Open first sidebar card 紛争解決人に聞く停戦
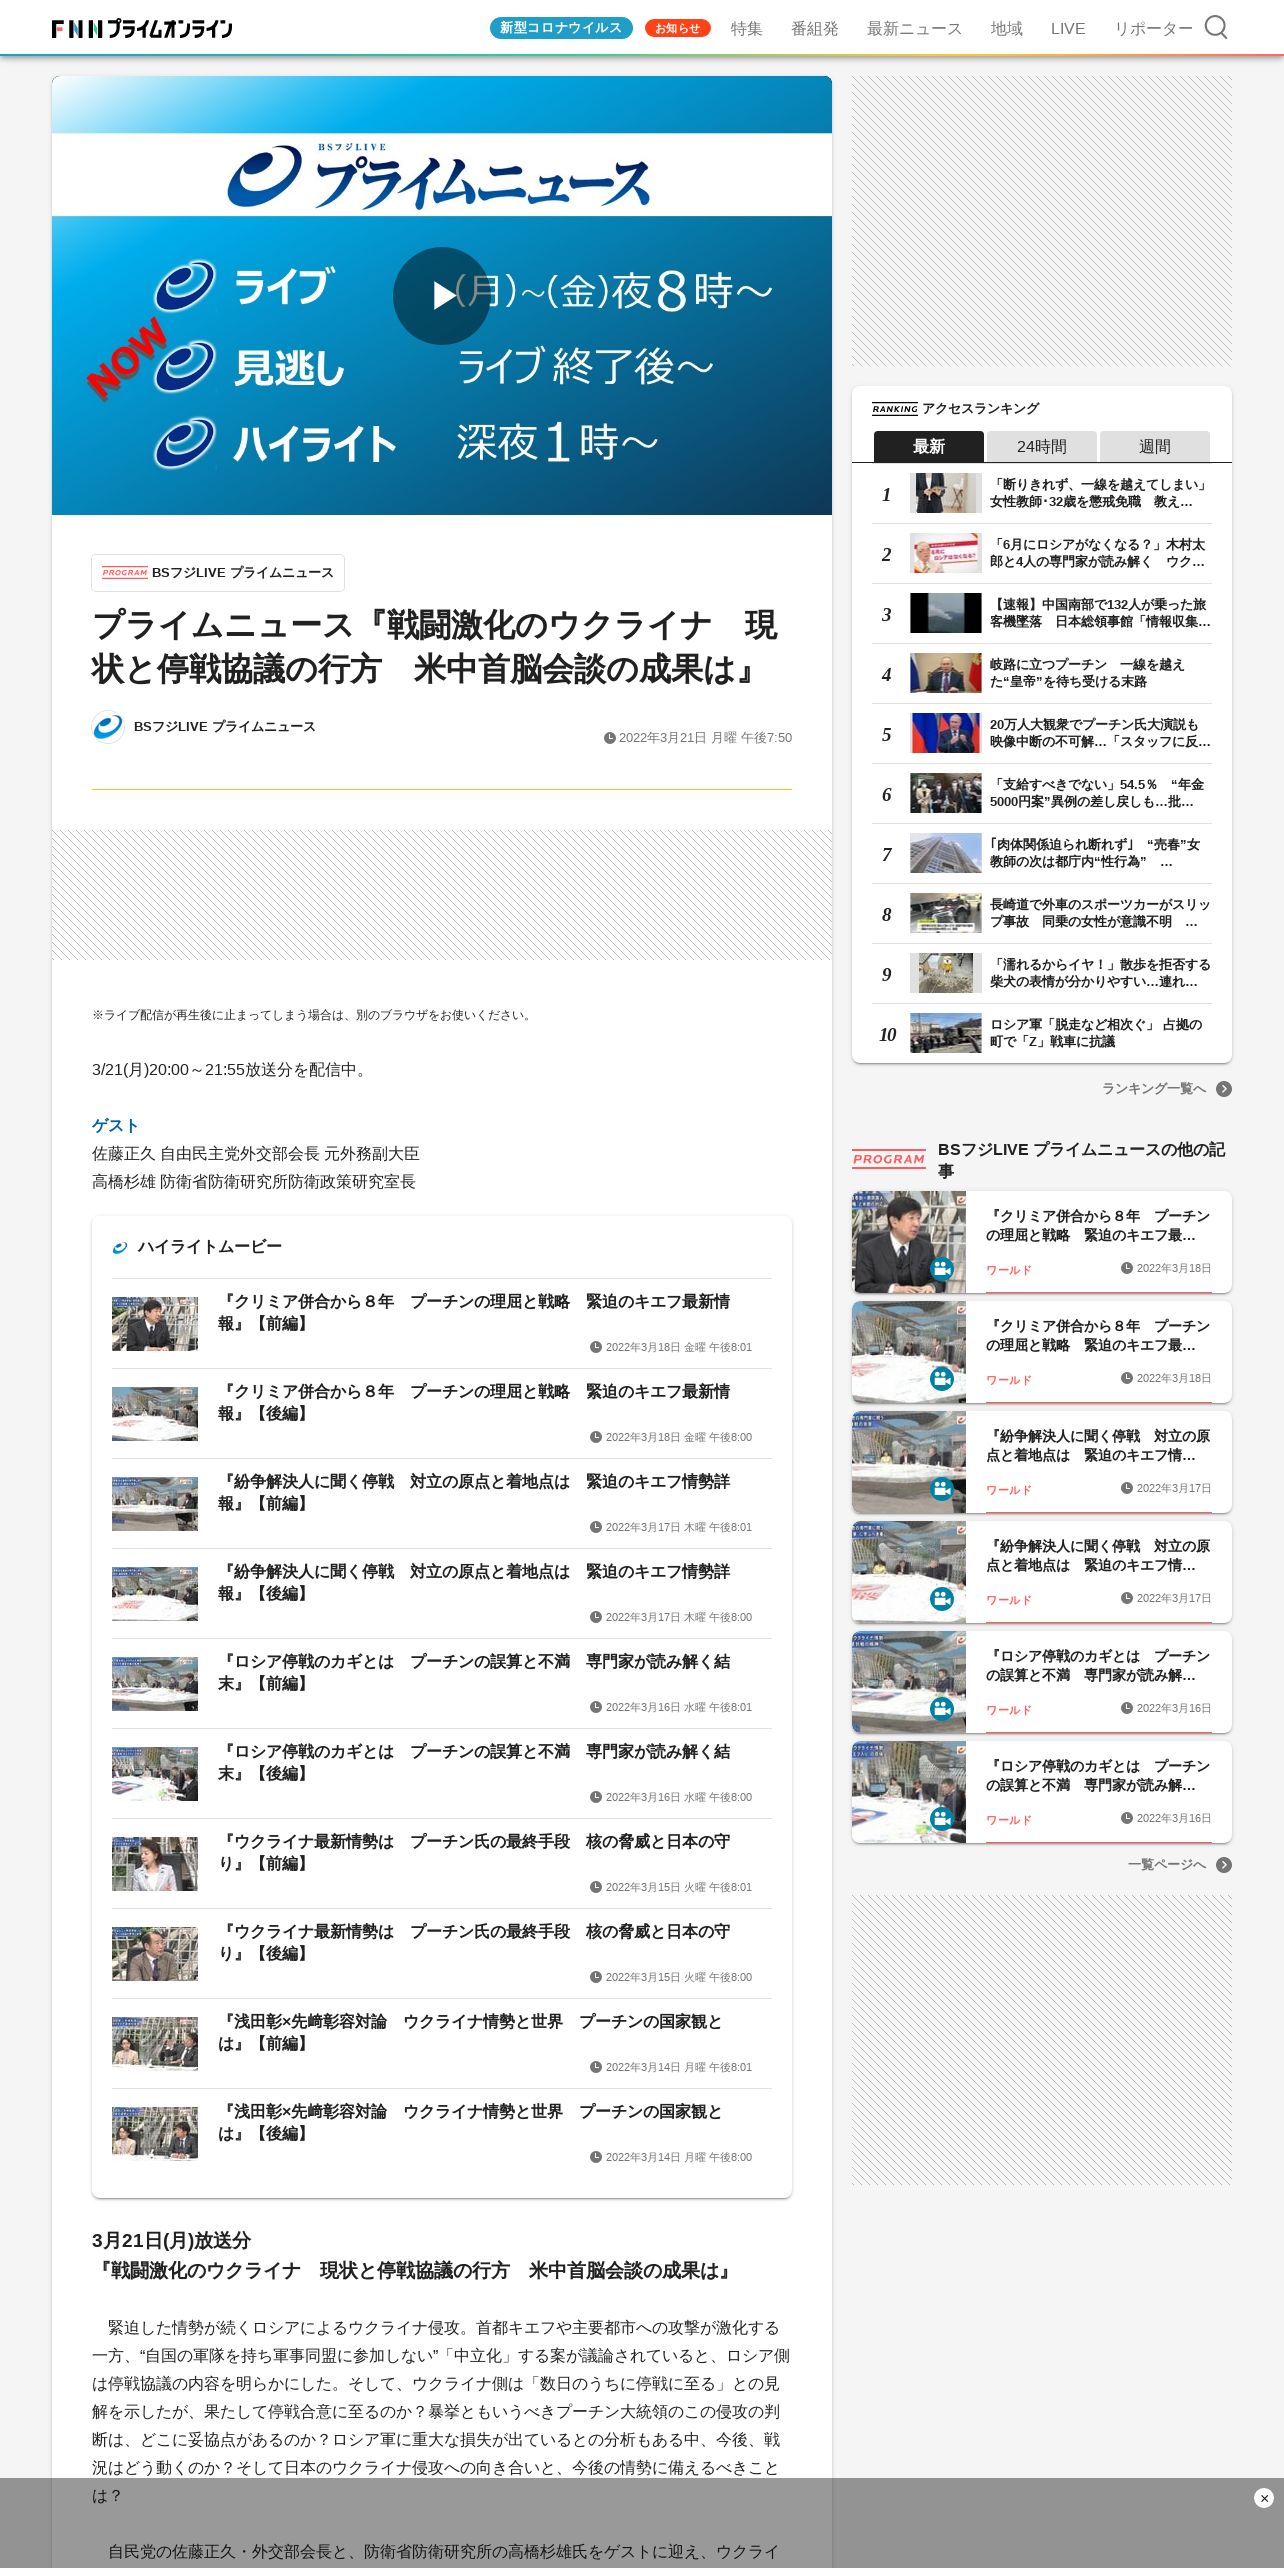The image size is (1284, 2568). tap(1041, 1462)
